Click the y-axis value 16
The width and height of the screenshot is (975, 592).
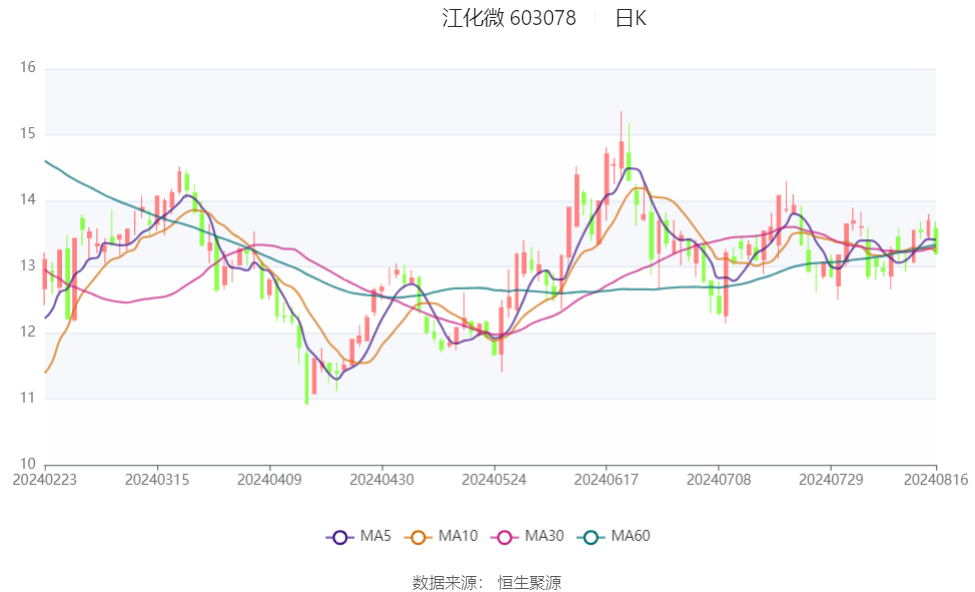[28, 67]
